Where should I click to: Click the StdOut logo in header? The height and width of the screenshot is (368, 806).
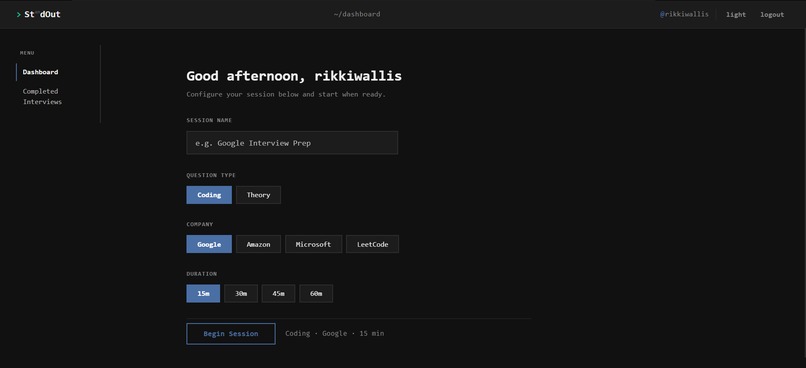39,14
